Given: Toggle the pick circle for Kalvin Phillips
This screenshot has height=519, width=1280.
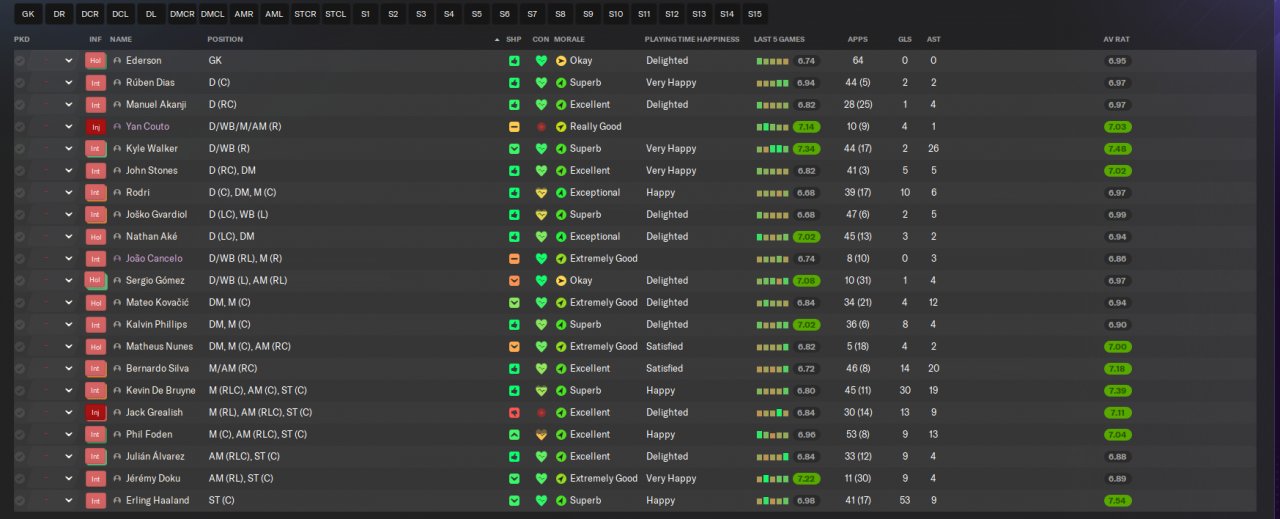Looking at the screenshot, I should [x=19, y=325].
